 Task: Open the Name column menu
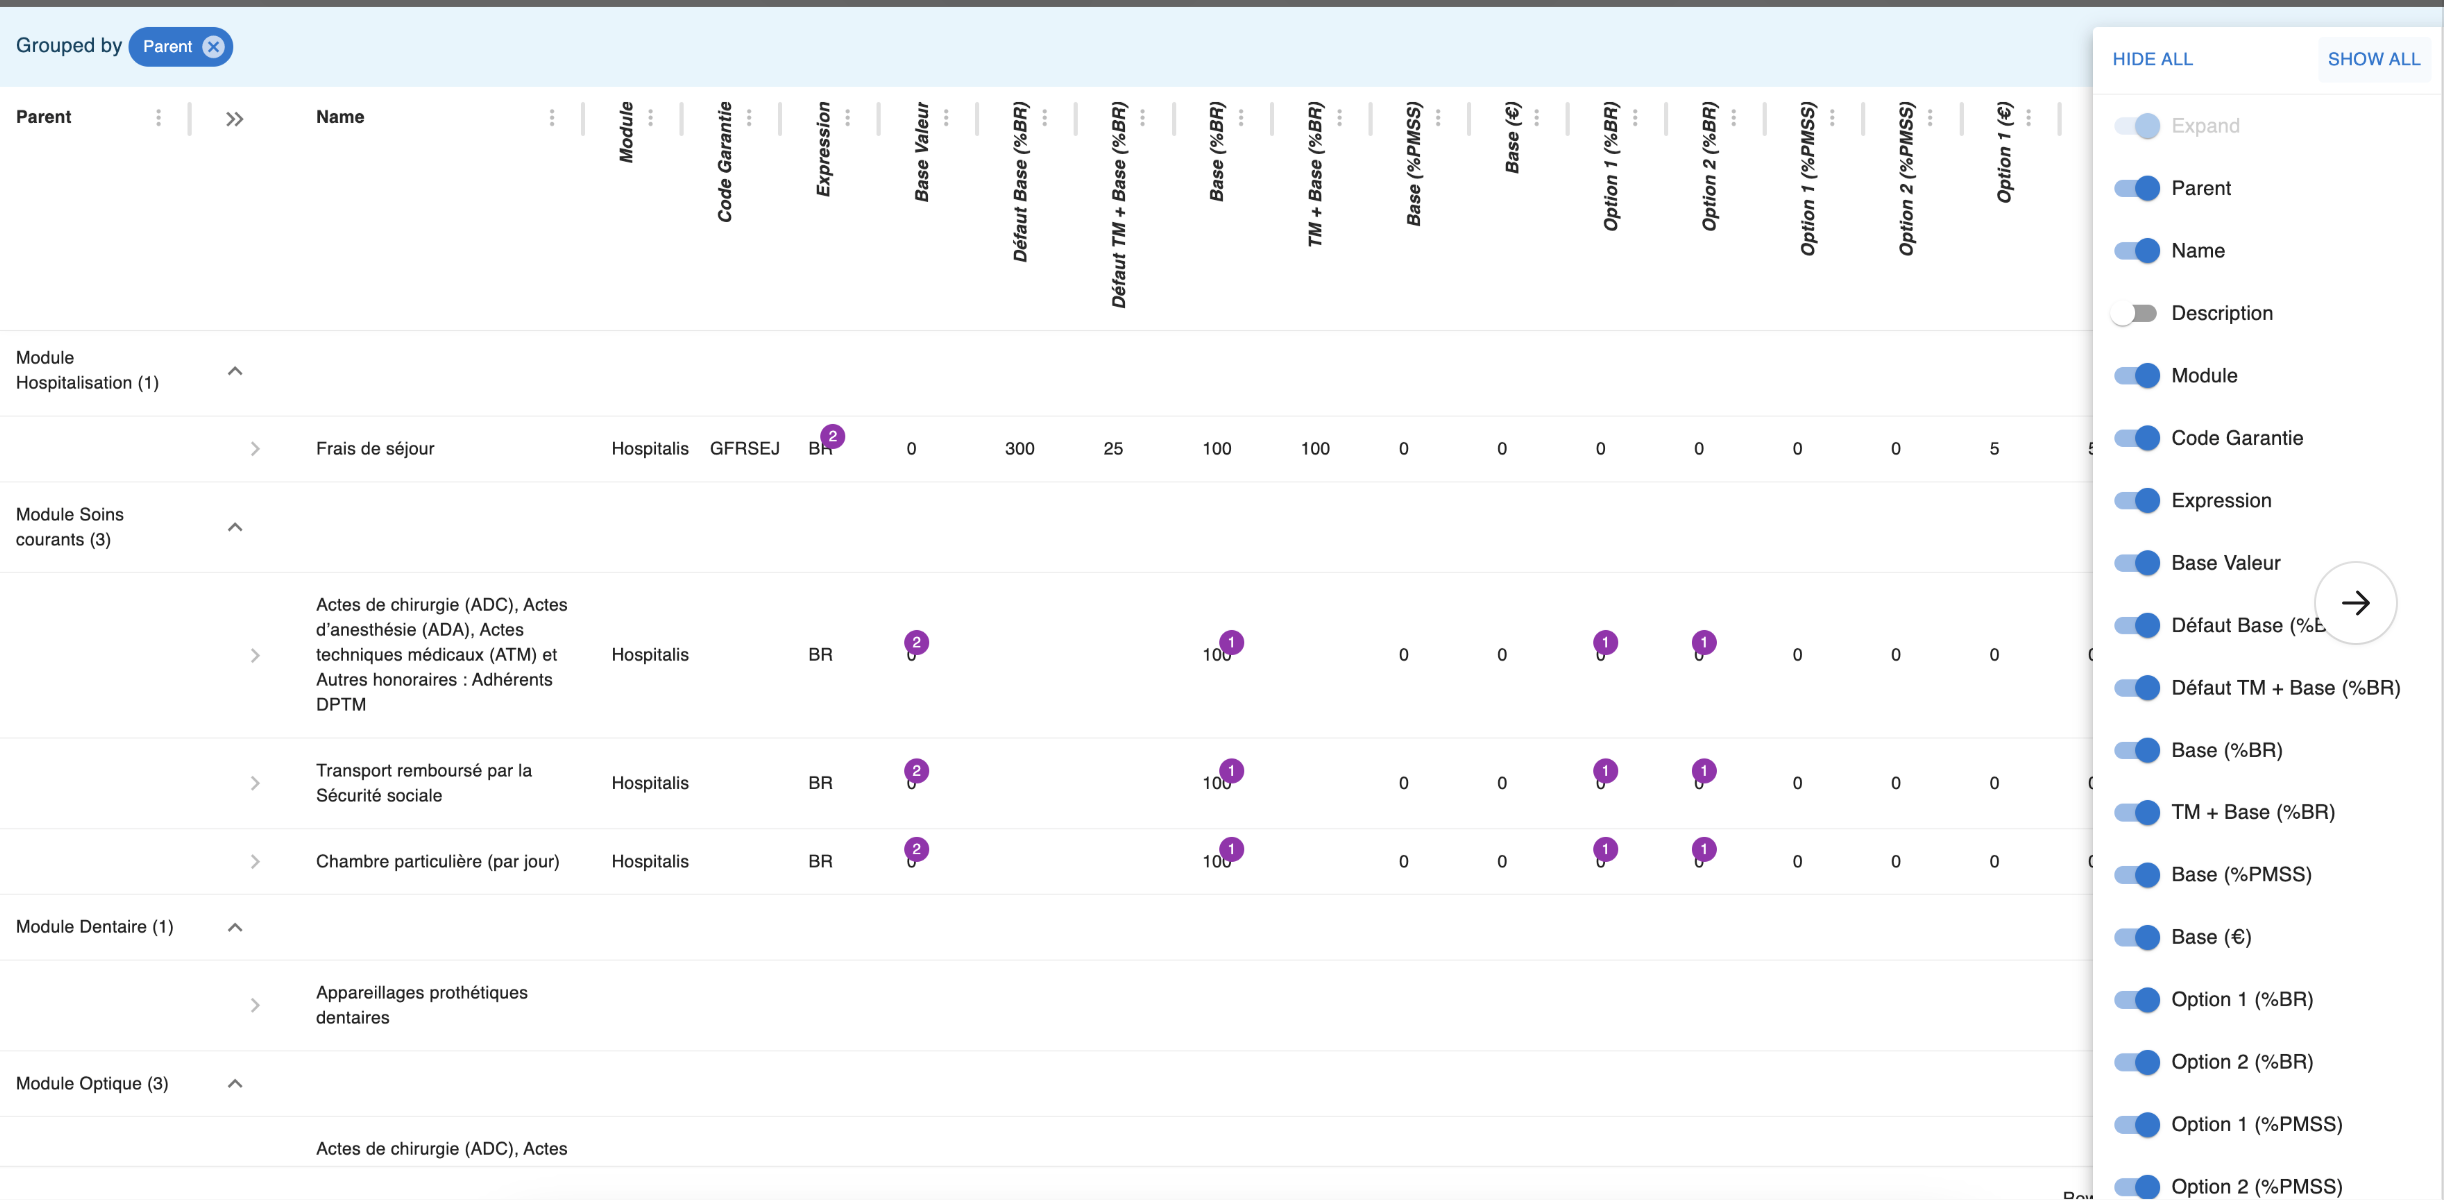pos(552,117)
